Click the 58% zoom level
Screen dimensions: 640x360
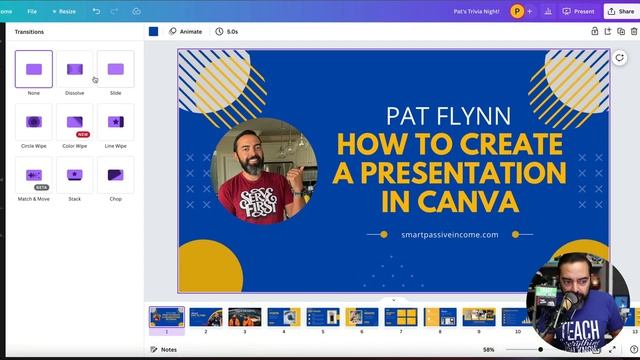click(489, 350)
